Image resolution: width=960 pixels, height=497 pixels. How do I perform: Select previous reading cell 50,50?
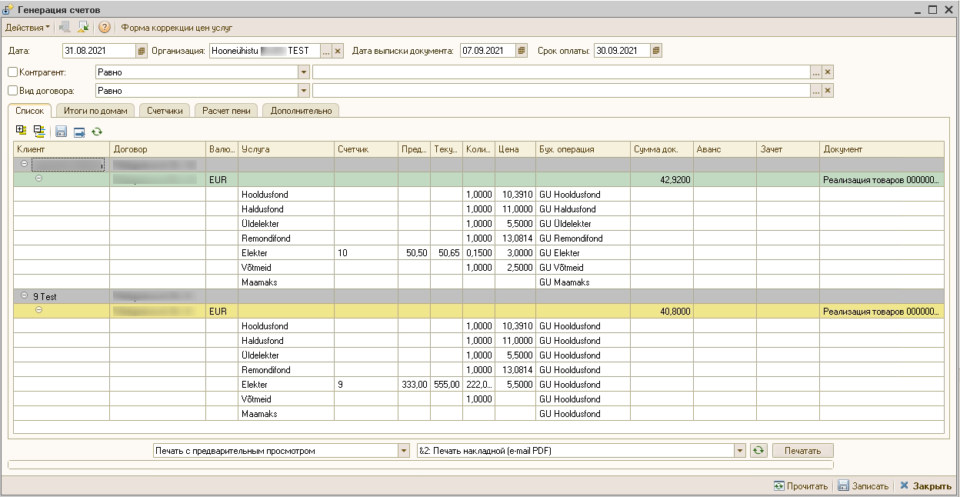(x=414, y=253)
